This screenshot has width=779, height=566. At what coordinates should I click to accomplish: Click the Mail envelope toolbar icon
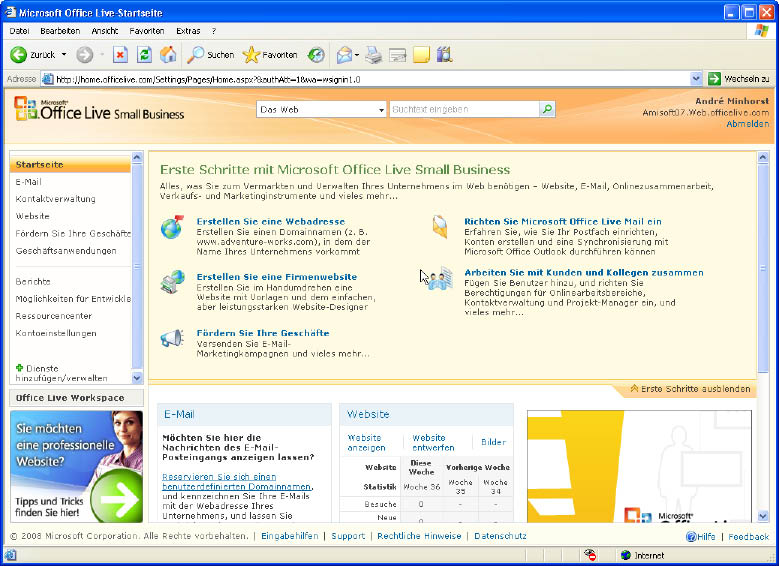pos(344,55)
